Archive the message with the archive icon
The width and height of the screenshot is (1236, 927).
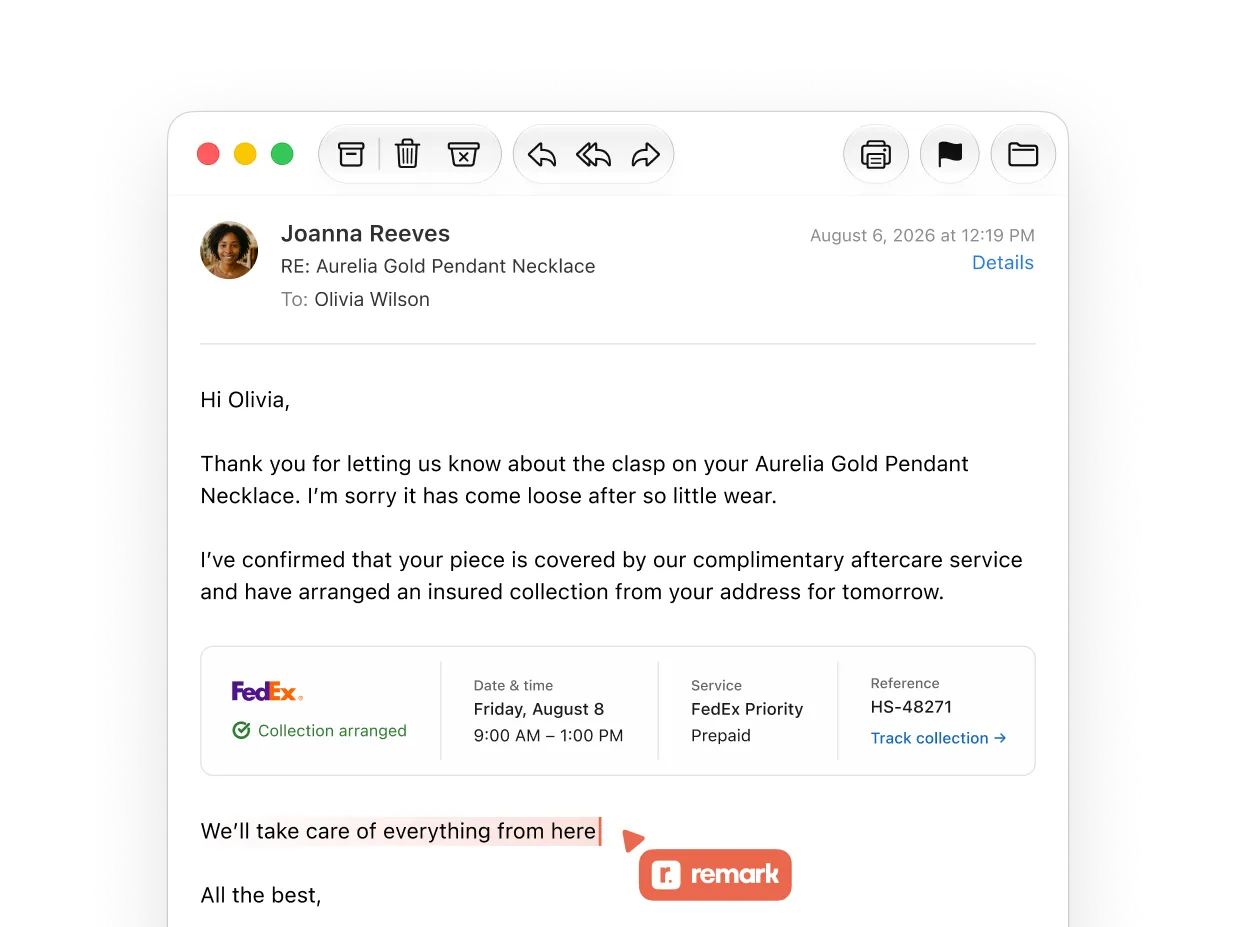pyautogui.click(x=351, y=154)
